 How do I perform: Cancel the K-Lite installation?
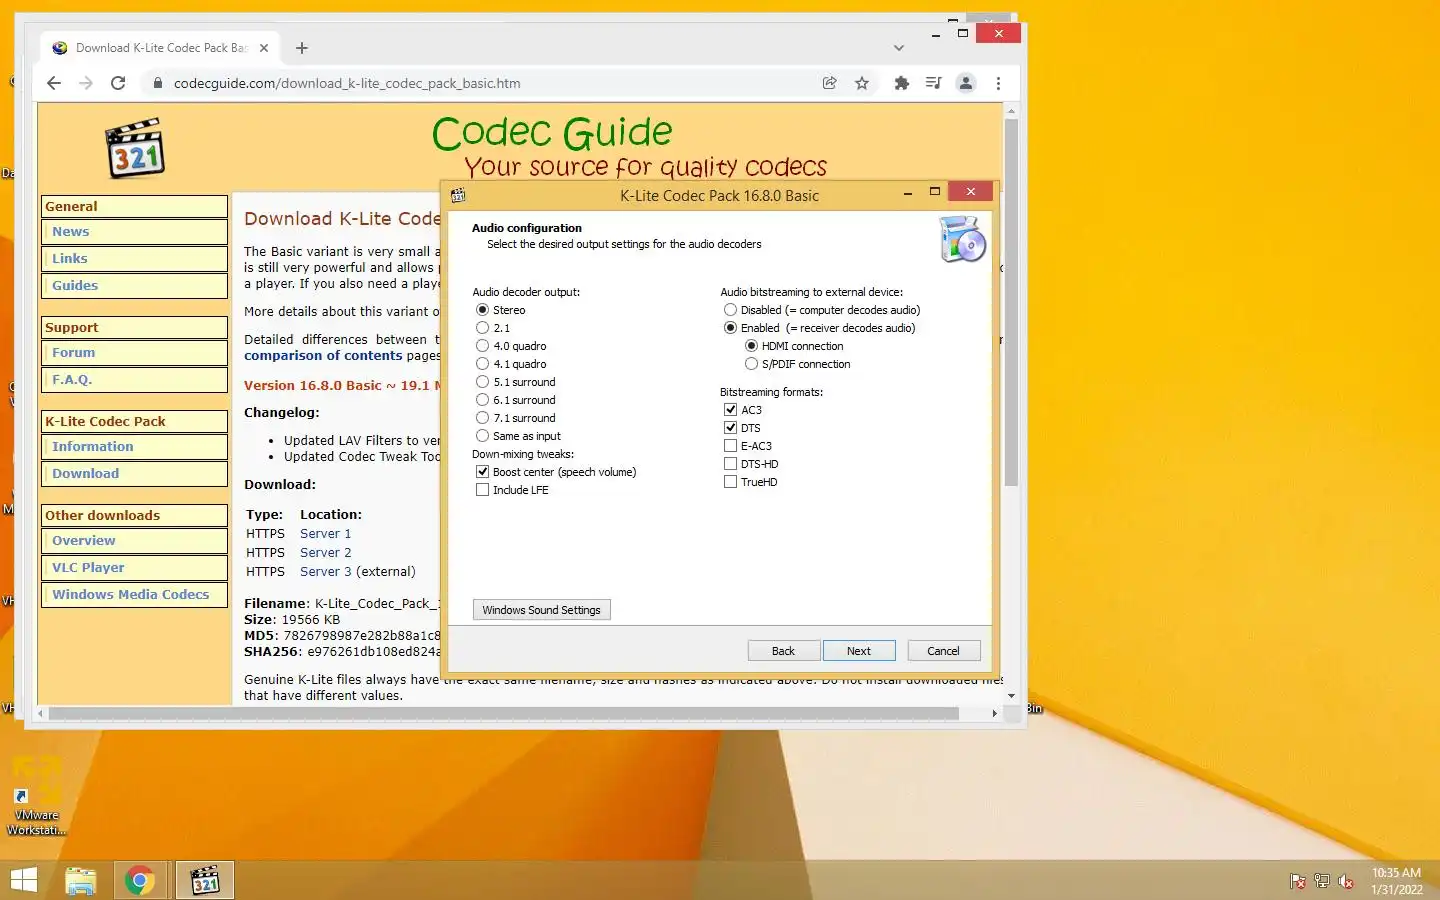click(x=943, y=651)
